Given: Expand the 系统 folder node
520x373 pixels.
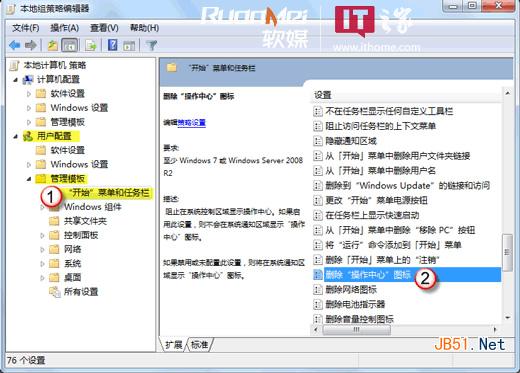Looking at the screenshot, I should [x=42, y=264].
